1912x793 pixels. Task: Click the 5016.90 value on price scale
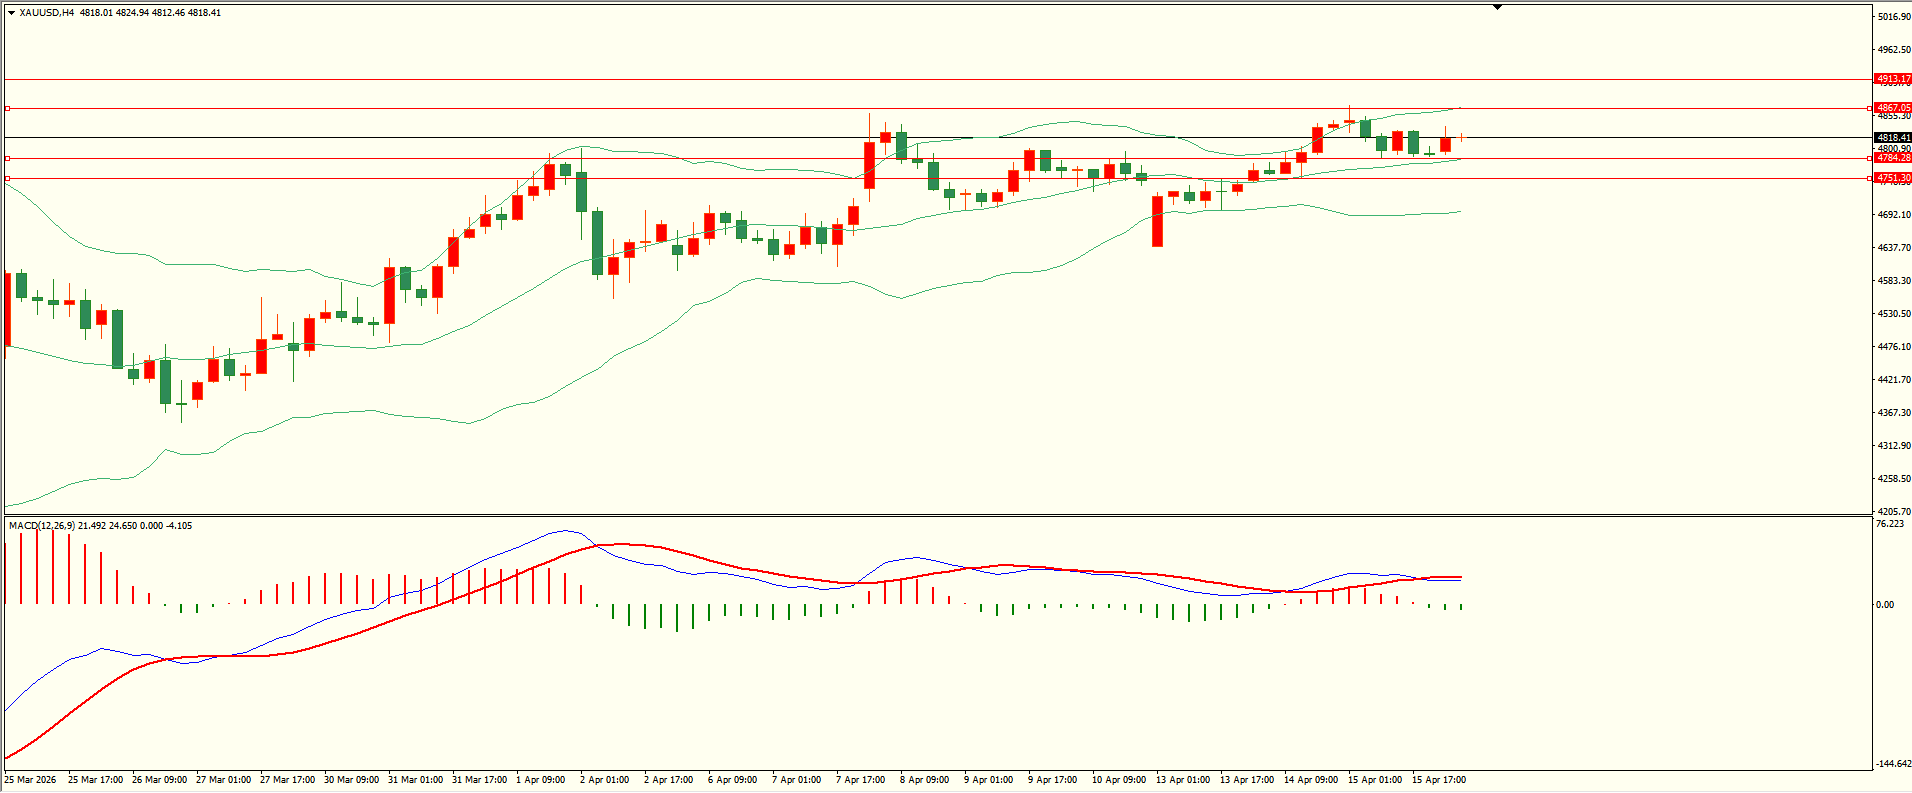pyautogui.click(x=1893, y=17)
